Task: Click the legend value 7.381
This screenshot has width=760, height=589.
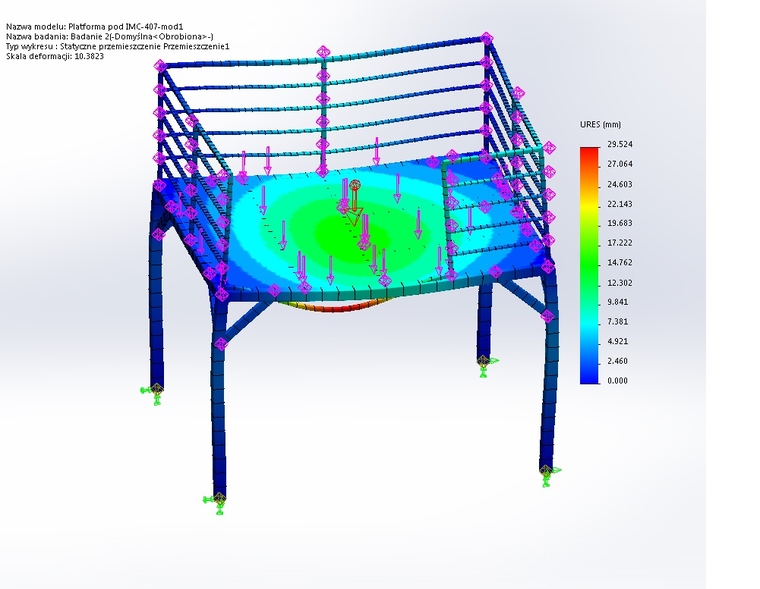Action: [618, 321]
